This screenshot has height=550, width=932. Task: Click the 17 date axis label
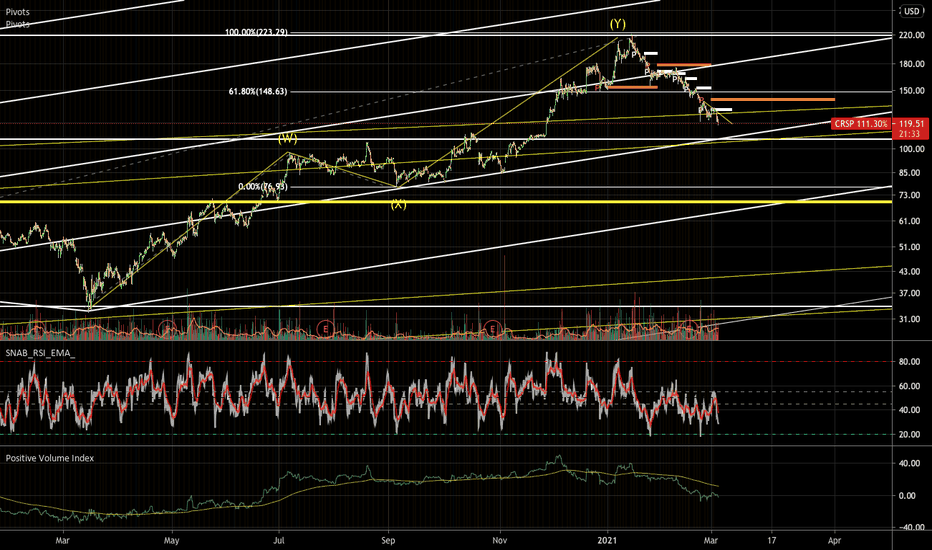[x=772, y=540]
